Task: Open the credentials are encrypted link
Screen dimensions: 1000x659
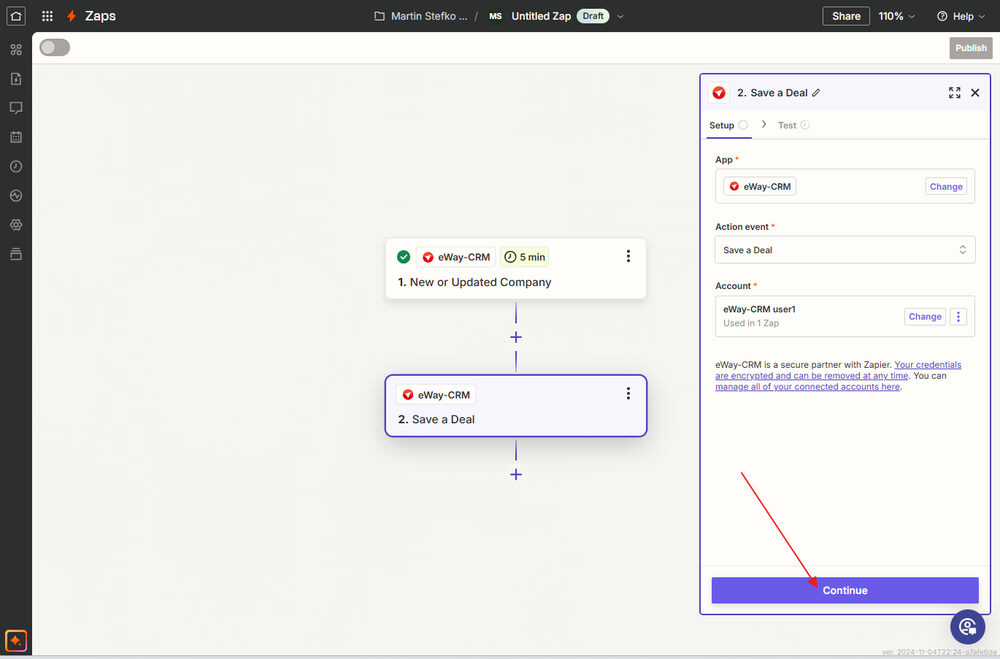Action: (838, 370)
